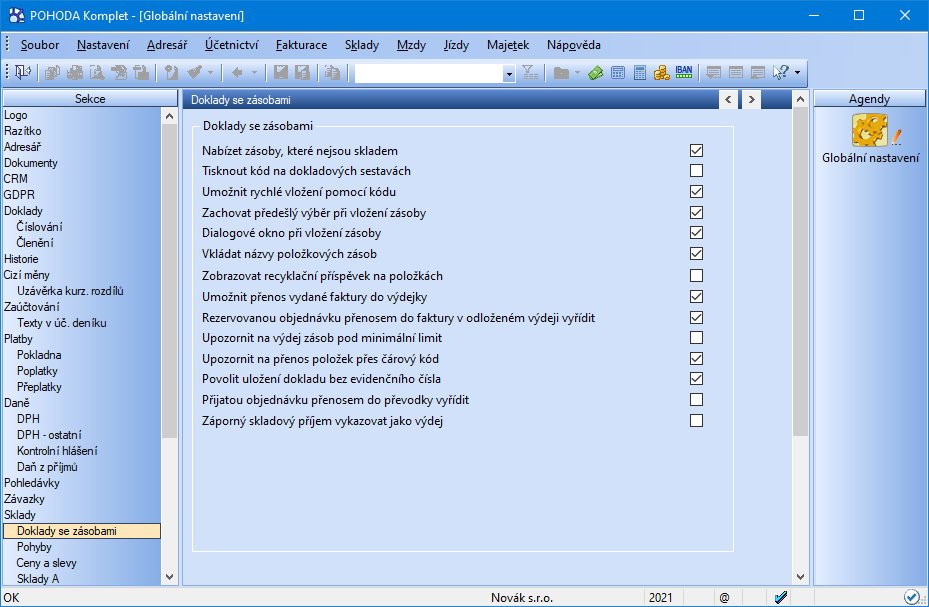Click the 2021 year in status bar
The image size is (929, 607).
[x=661, y=598]
